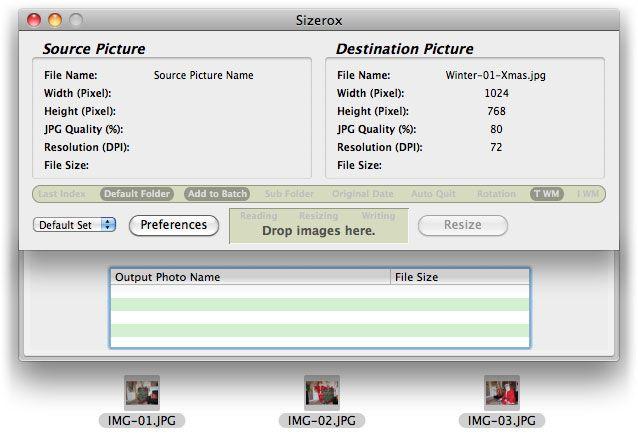Click the destination file name Winter-01-Xmas.jpg
This screenshot has width=638, height=440.
(x=495, y=75)
